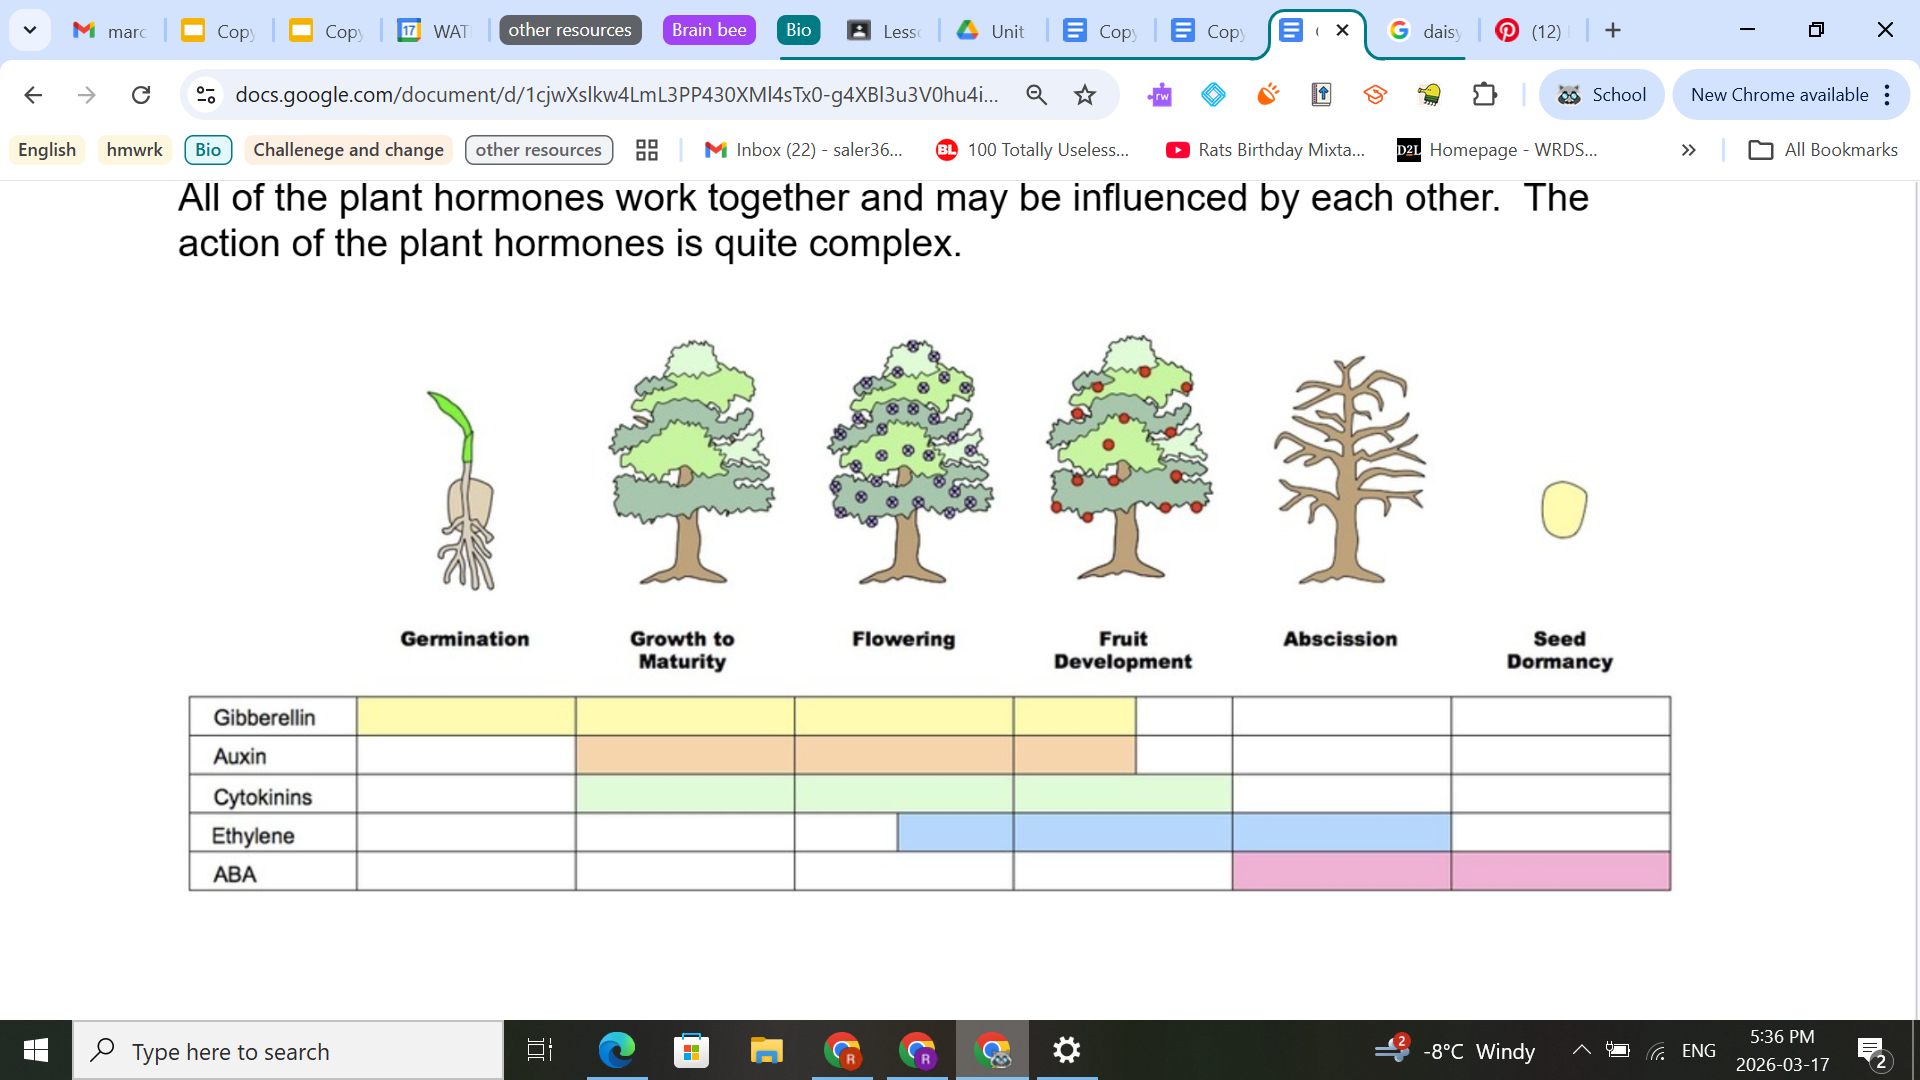
Task: Click the bookmark star icon
Action: click(x=1085, y=95)
